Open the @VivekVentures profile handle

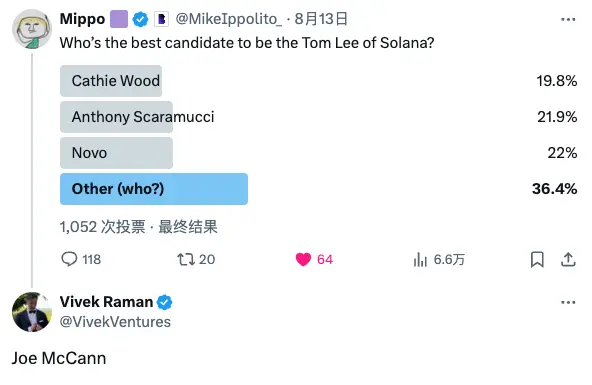115,322
